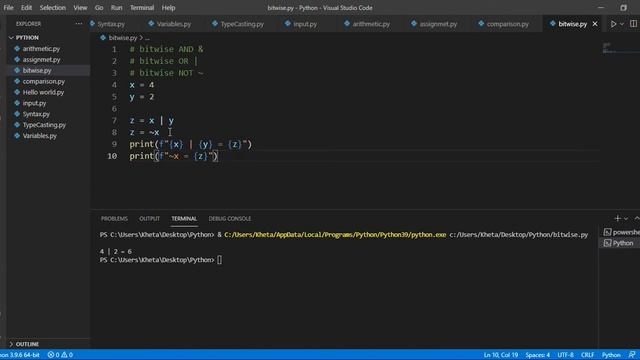Open the Selection menu
640x360 pixels.
pos(53,8)
